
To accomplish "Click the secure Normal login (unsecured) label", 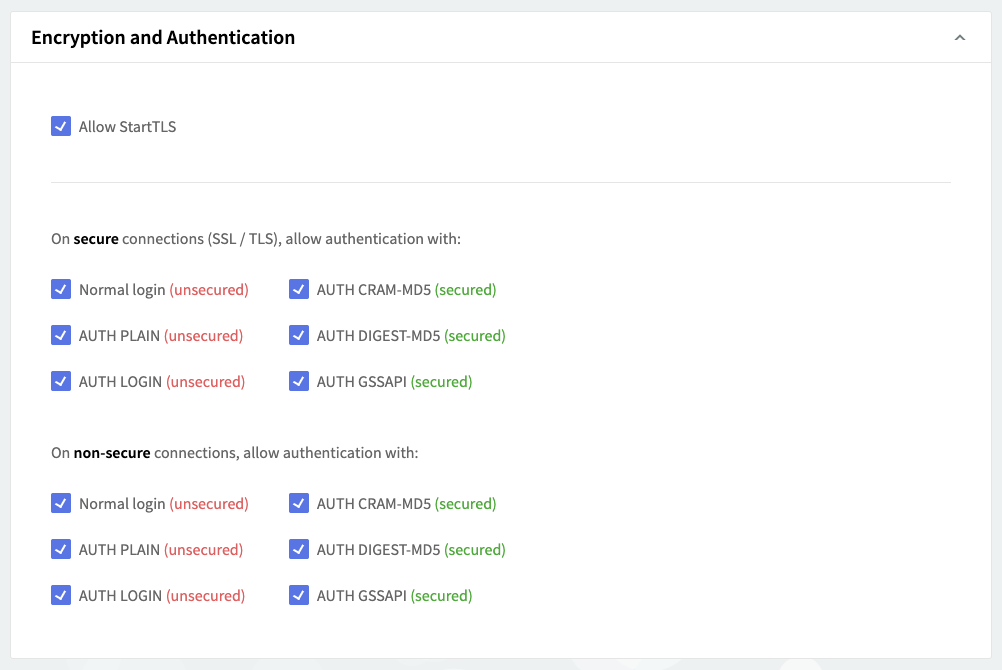I will pyautogui.click(x=163, y=290).
